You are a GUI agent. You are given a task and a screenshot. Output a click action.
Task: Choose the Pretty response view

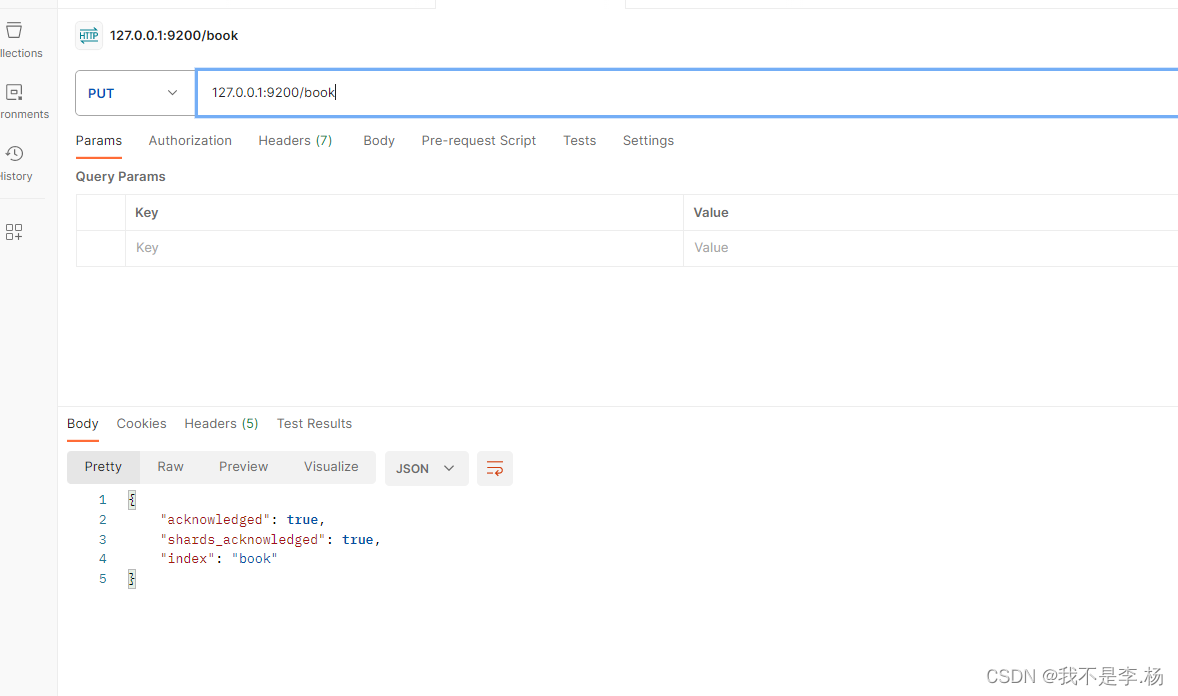pos(103,467)
